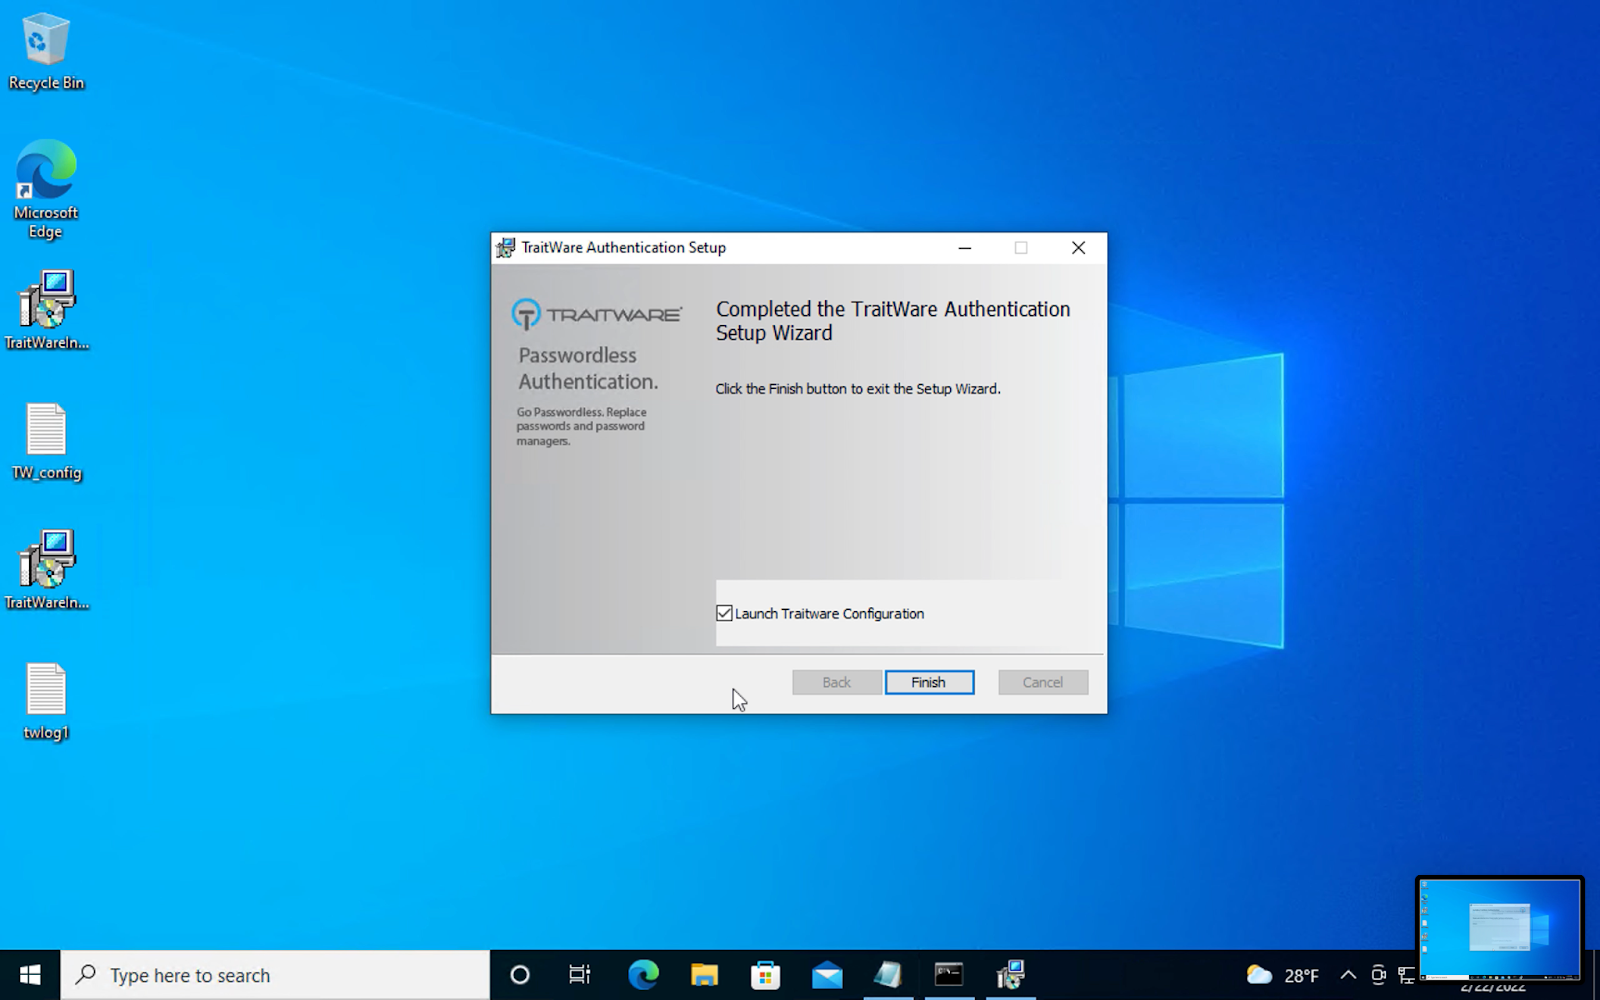
Task: Switch to the notepad-style app on taskbar
Action: pyautogui.click(x=888, y=975)
